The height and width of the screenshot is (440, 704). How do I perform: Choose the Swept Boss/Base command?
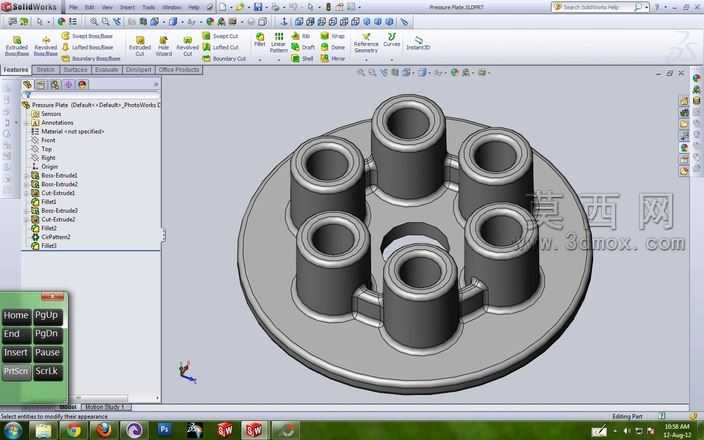coord(87,36)
